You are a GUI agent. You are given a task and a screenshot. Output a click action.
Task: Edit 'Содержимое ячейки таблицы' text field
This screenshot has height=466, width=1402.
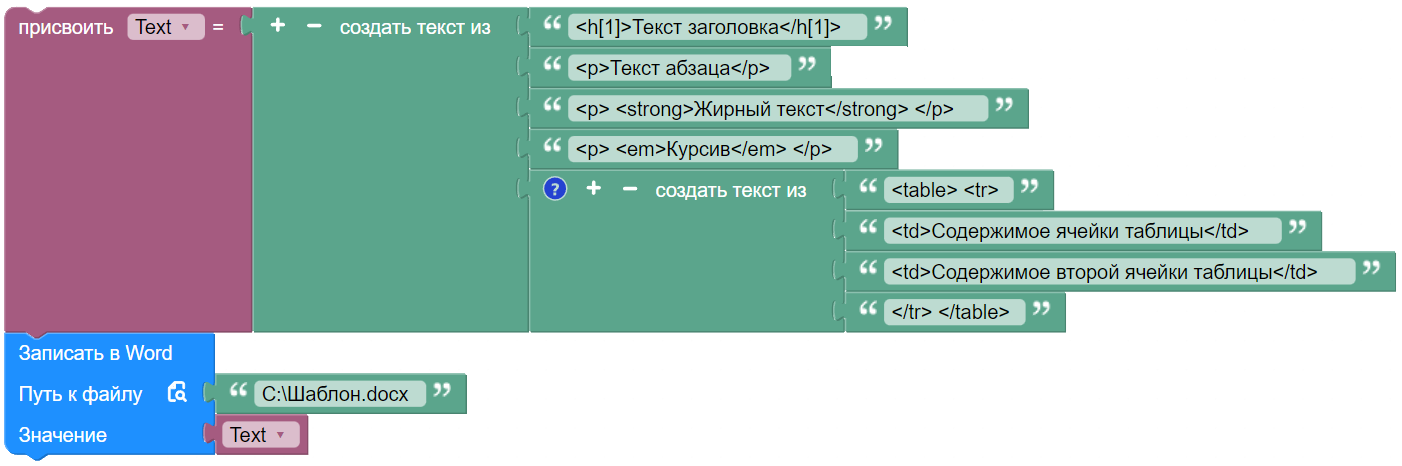click(1081, 231)
